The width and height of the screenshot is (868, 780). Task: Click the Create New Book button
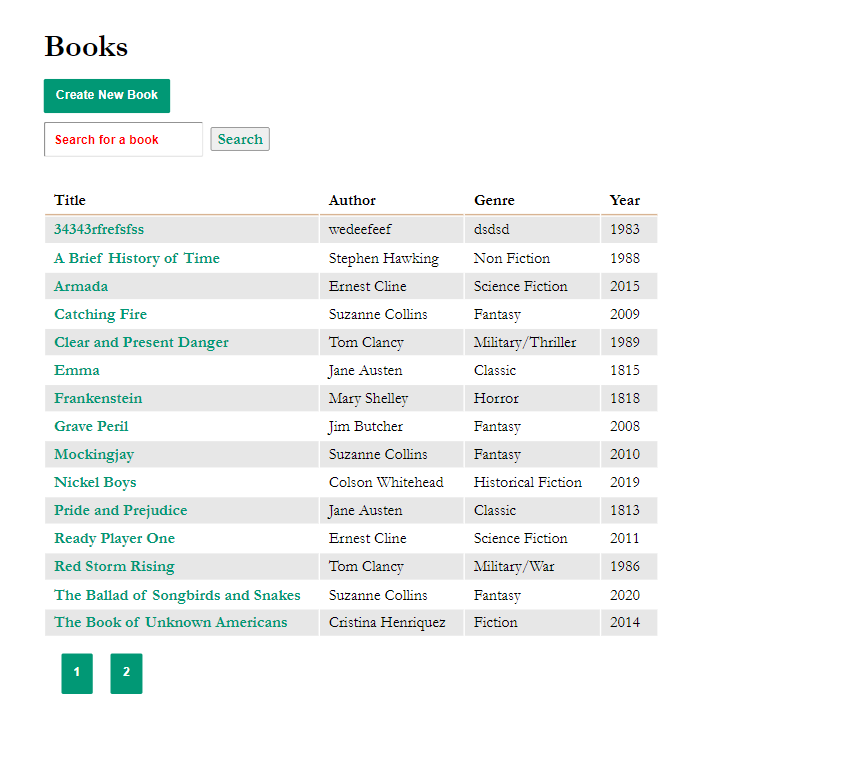point(107,96)
